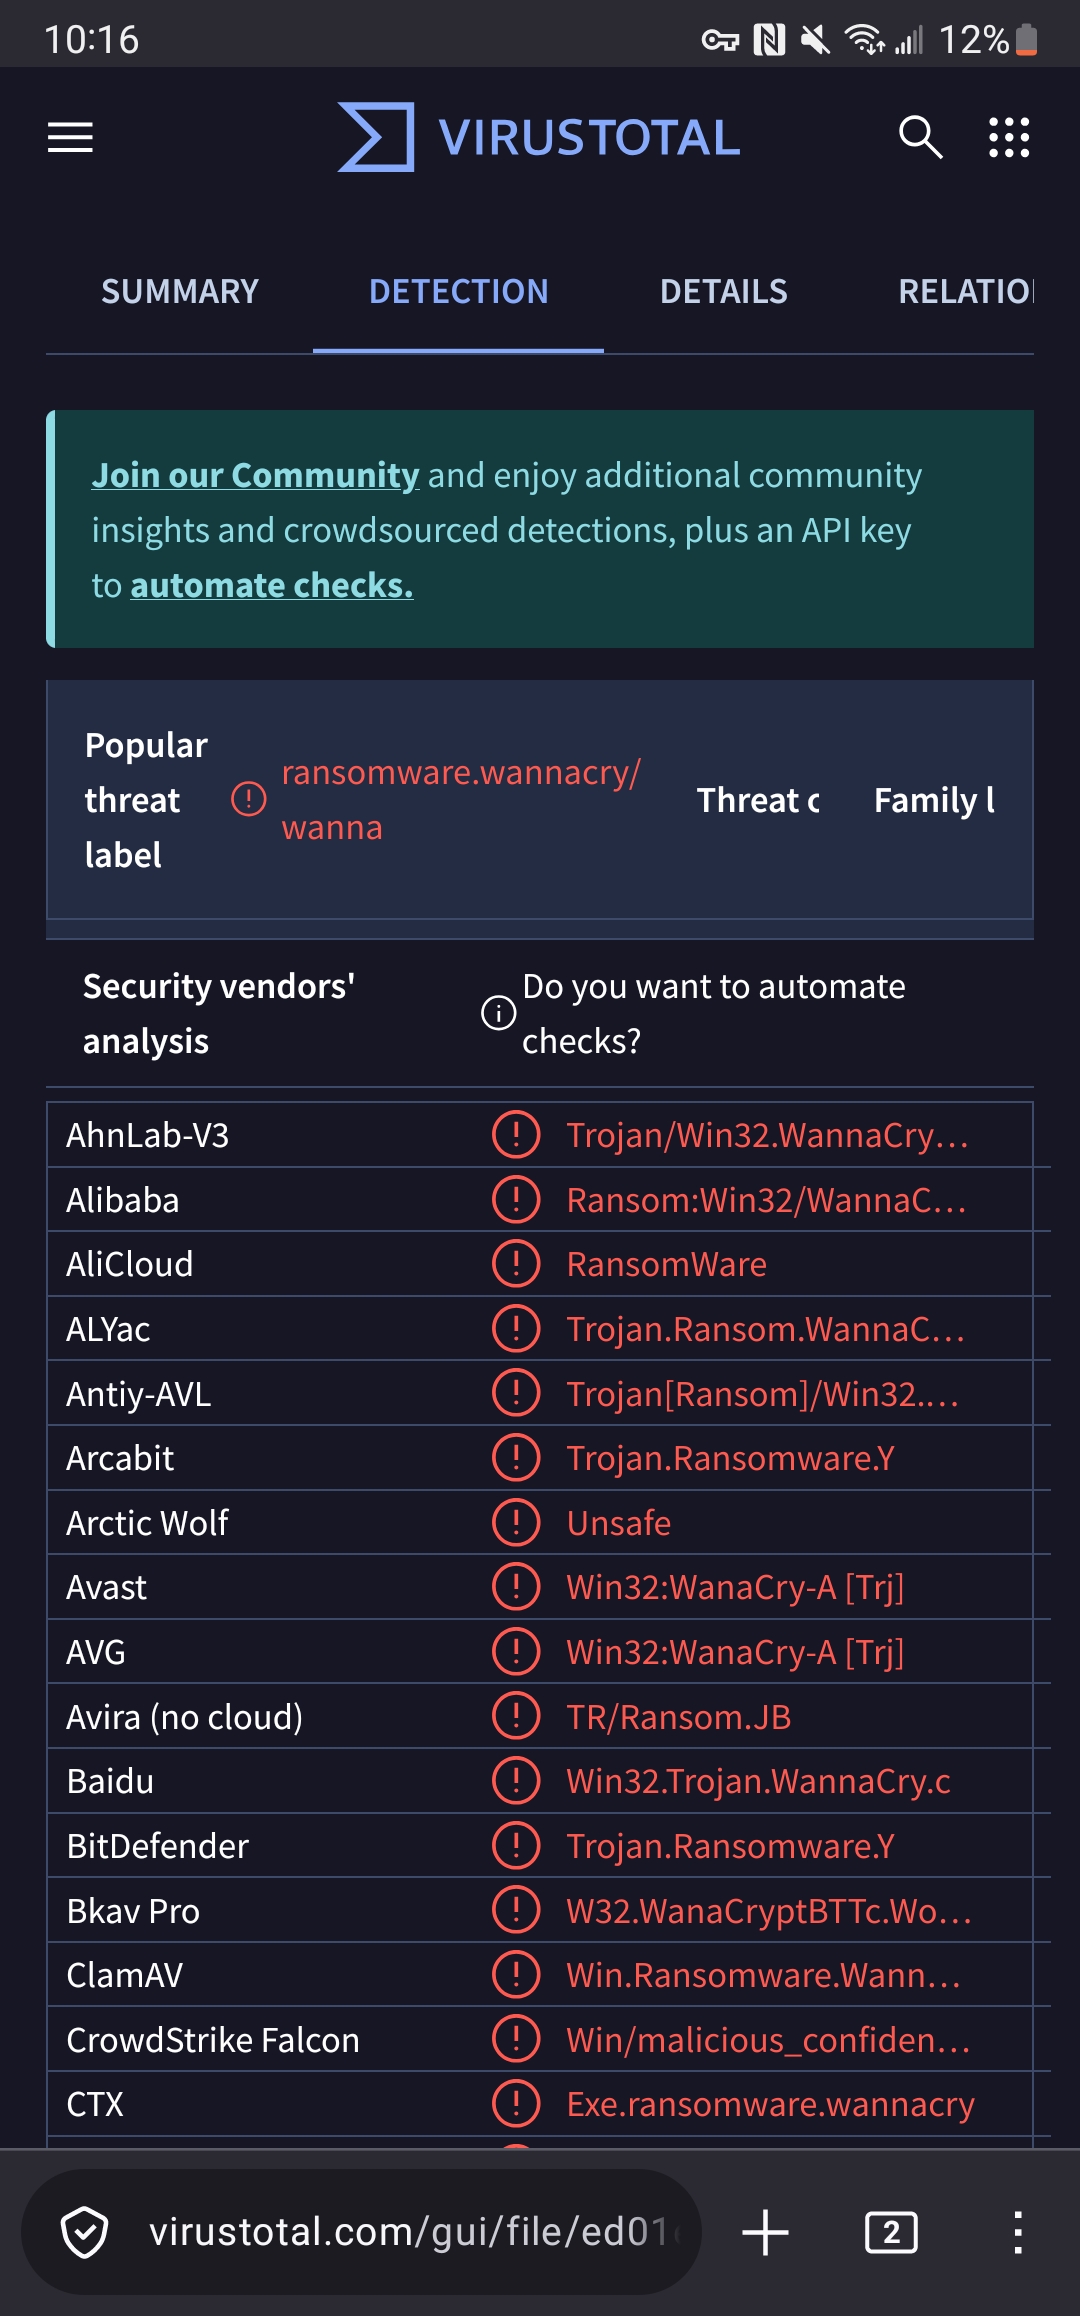Tap info icon beside automate checks
This screenshot has width=1080, height=2316.
(498, 1013)
